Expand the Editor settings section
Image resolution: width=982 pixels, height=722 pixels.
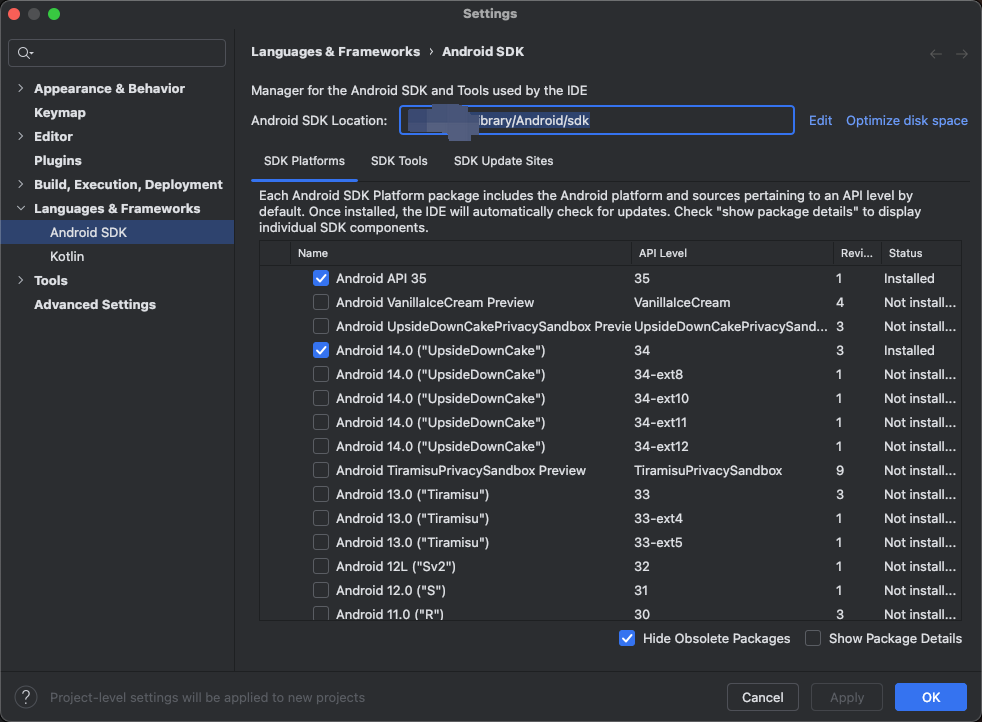pyautogui.click(x=21, y=137)
